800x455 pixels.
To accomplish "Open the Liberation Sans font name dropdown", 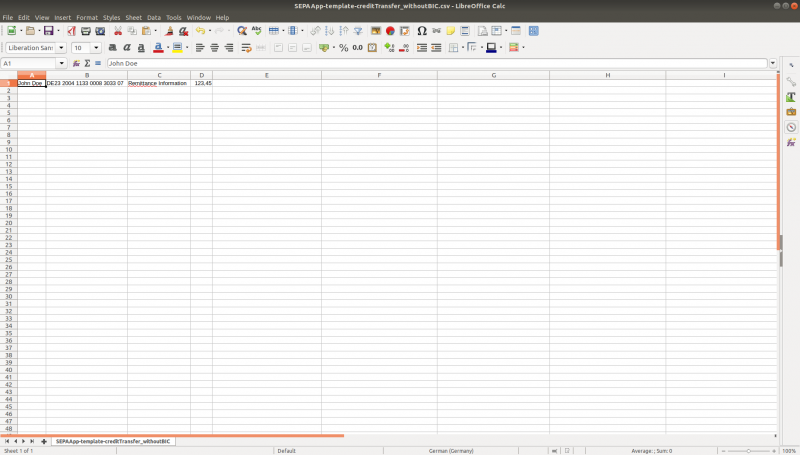I will tap(61, 47).
